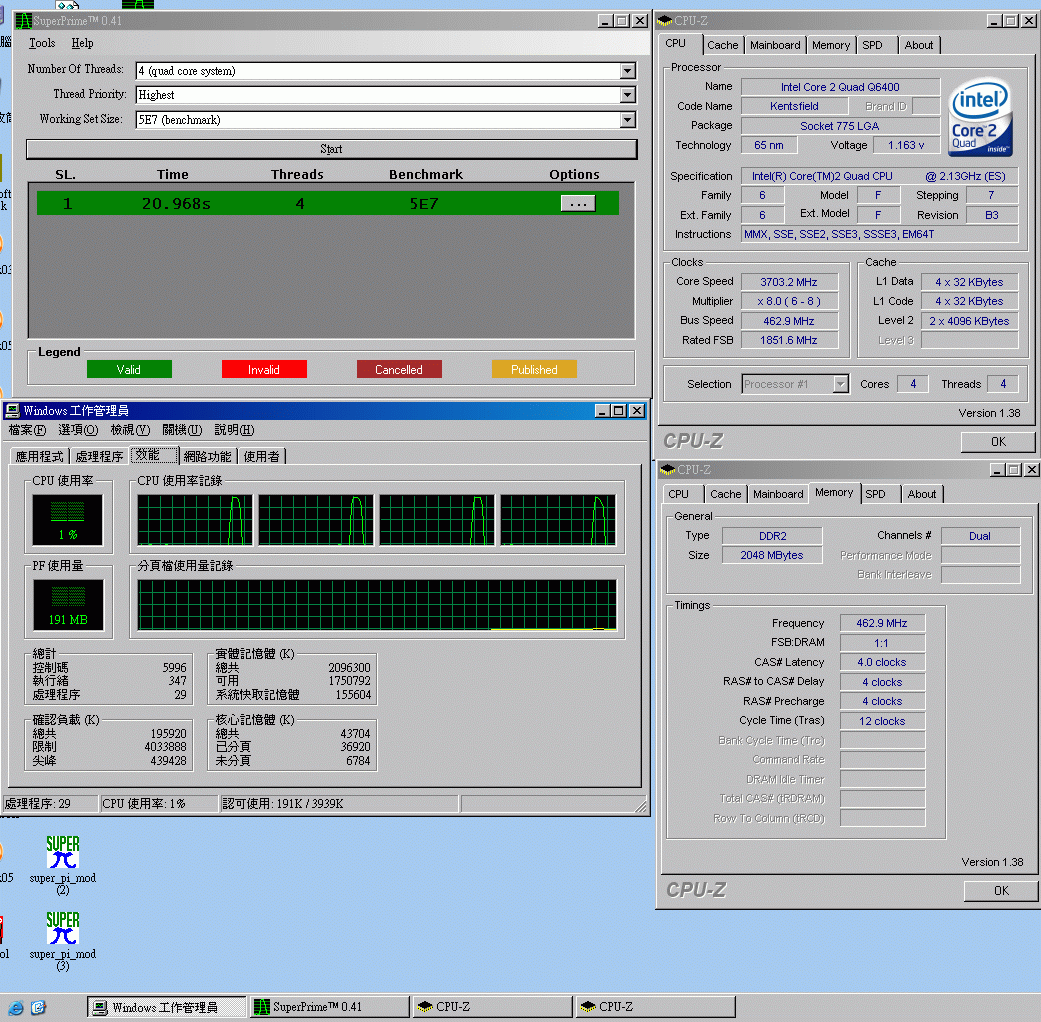Image resolution: width=1041 pixels, height=1022 pixels.
Task: Switch to 使用者 tab in Task Manager
Action: tap(262, 456)
